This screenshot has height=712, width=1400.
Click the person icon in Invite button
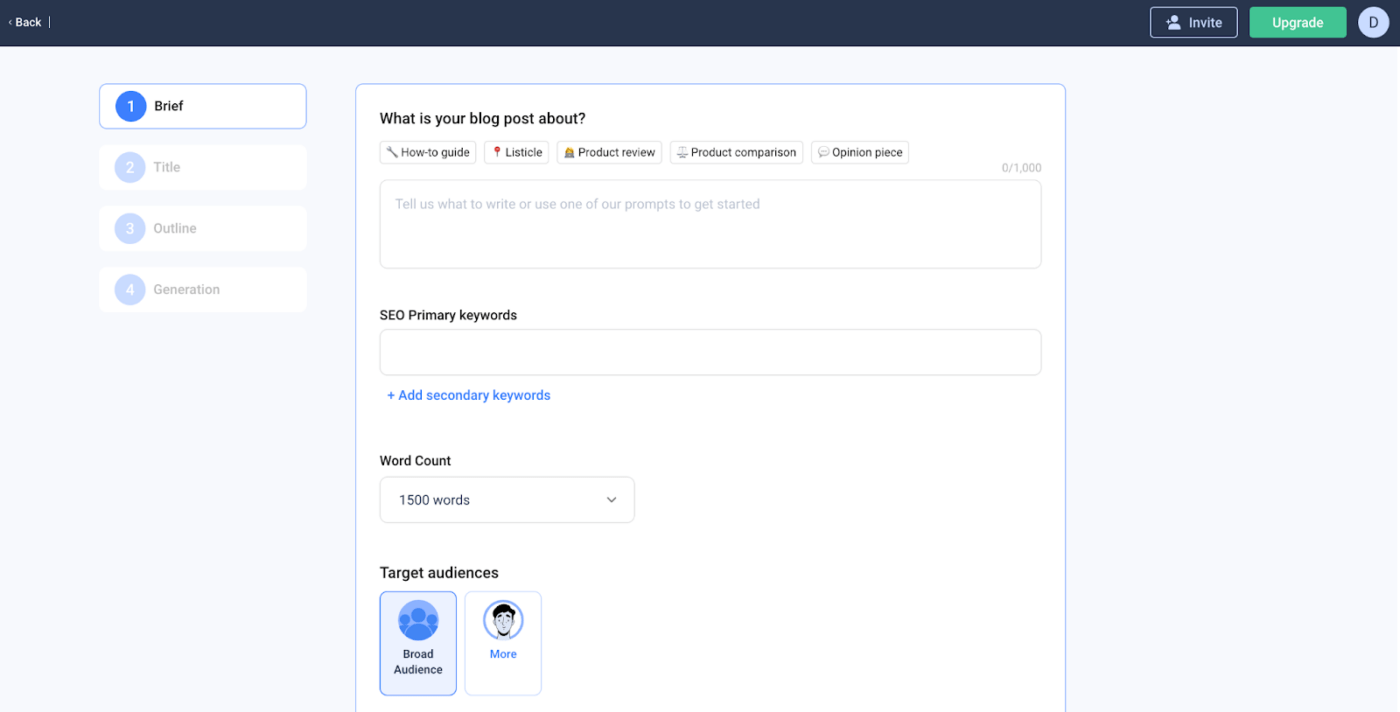tap(1174, 22)
